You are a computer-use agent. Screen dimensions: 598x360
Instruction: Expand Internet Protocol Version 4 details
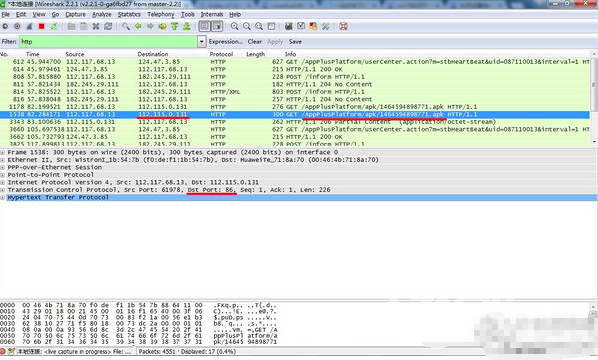coord(2,182)
